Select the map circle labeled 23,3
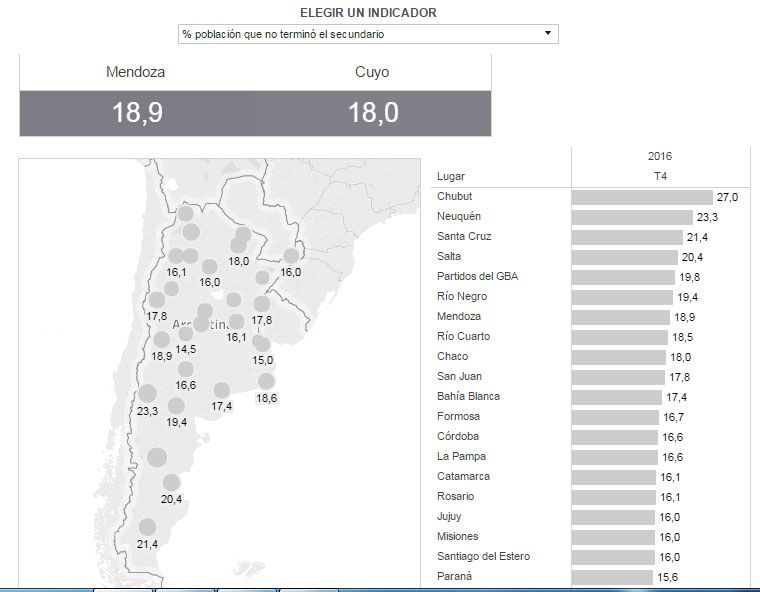 pos(147,393)
